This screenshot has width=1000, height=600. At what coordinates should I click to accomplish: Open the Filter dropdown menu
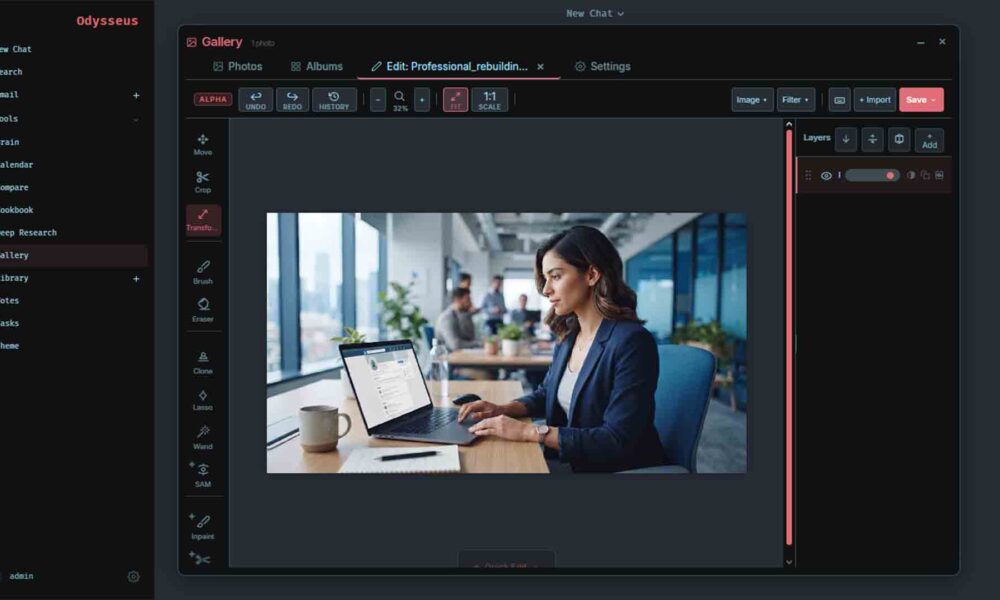(796, 100)
